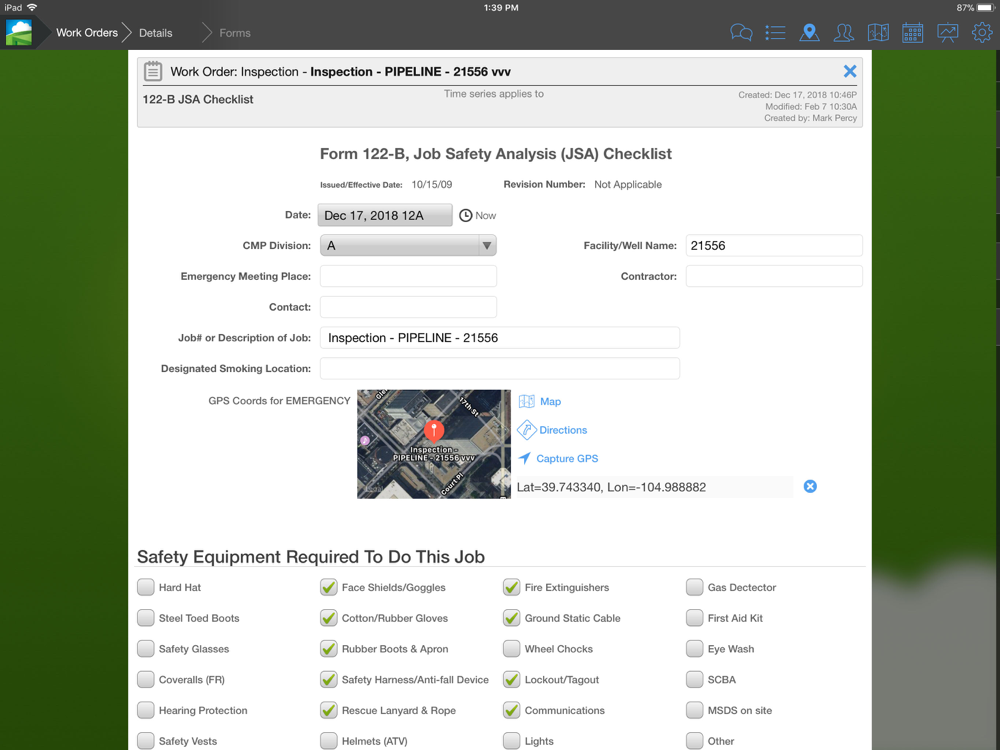The width and height of the screenshot is (1000, 750).
Task: Open the map location pin icon
Action: (809, 33)
